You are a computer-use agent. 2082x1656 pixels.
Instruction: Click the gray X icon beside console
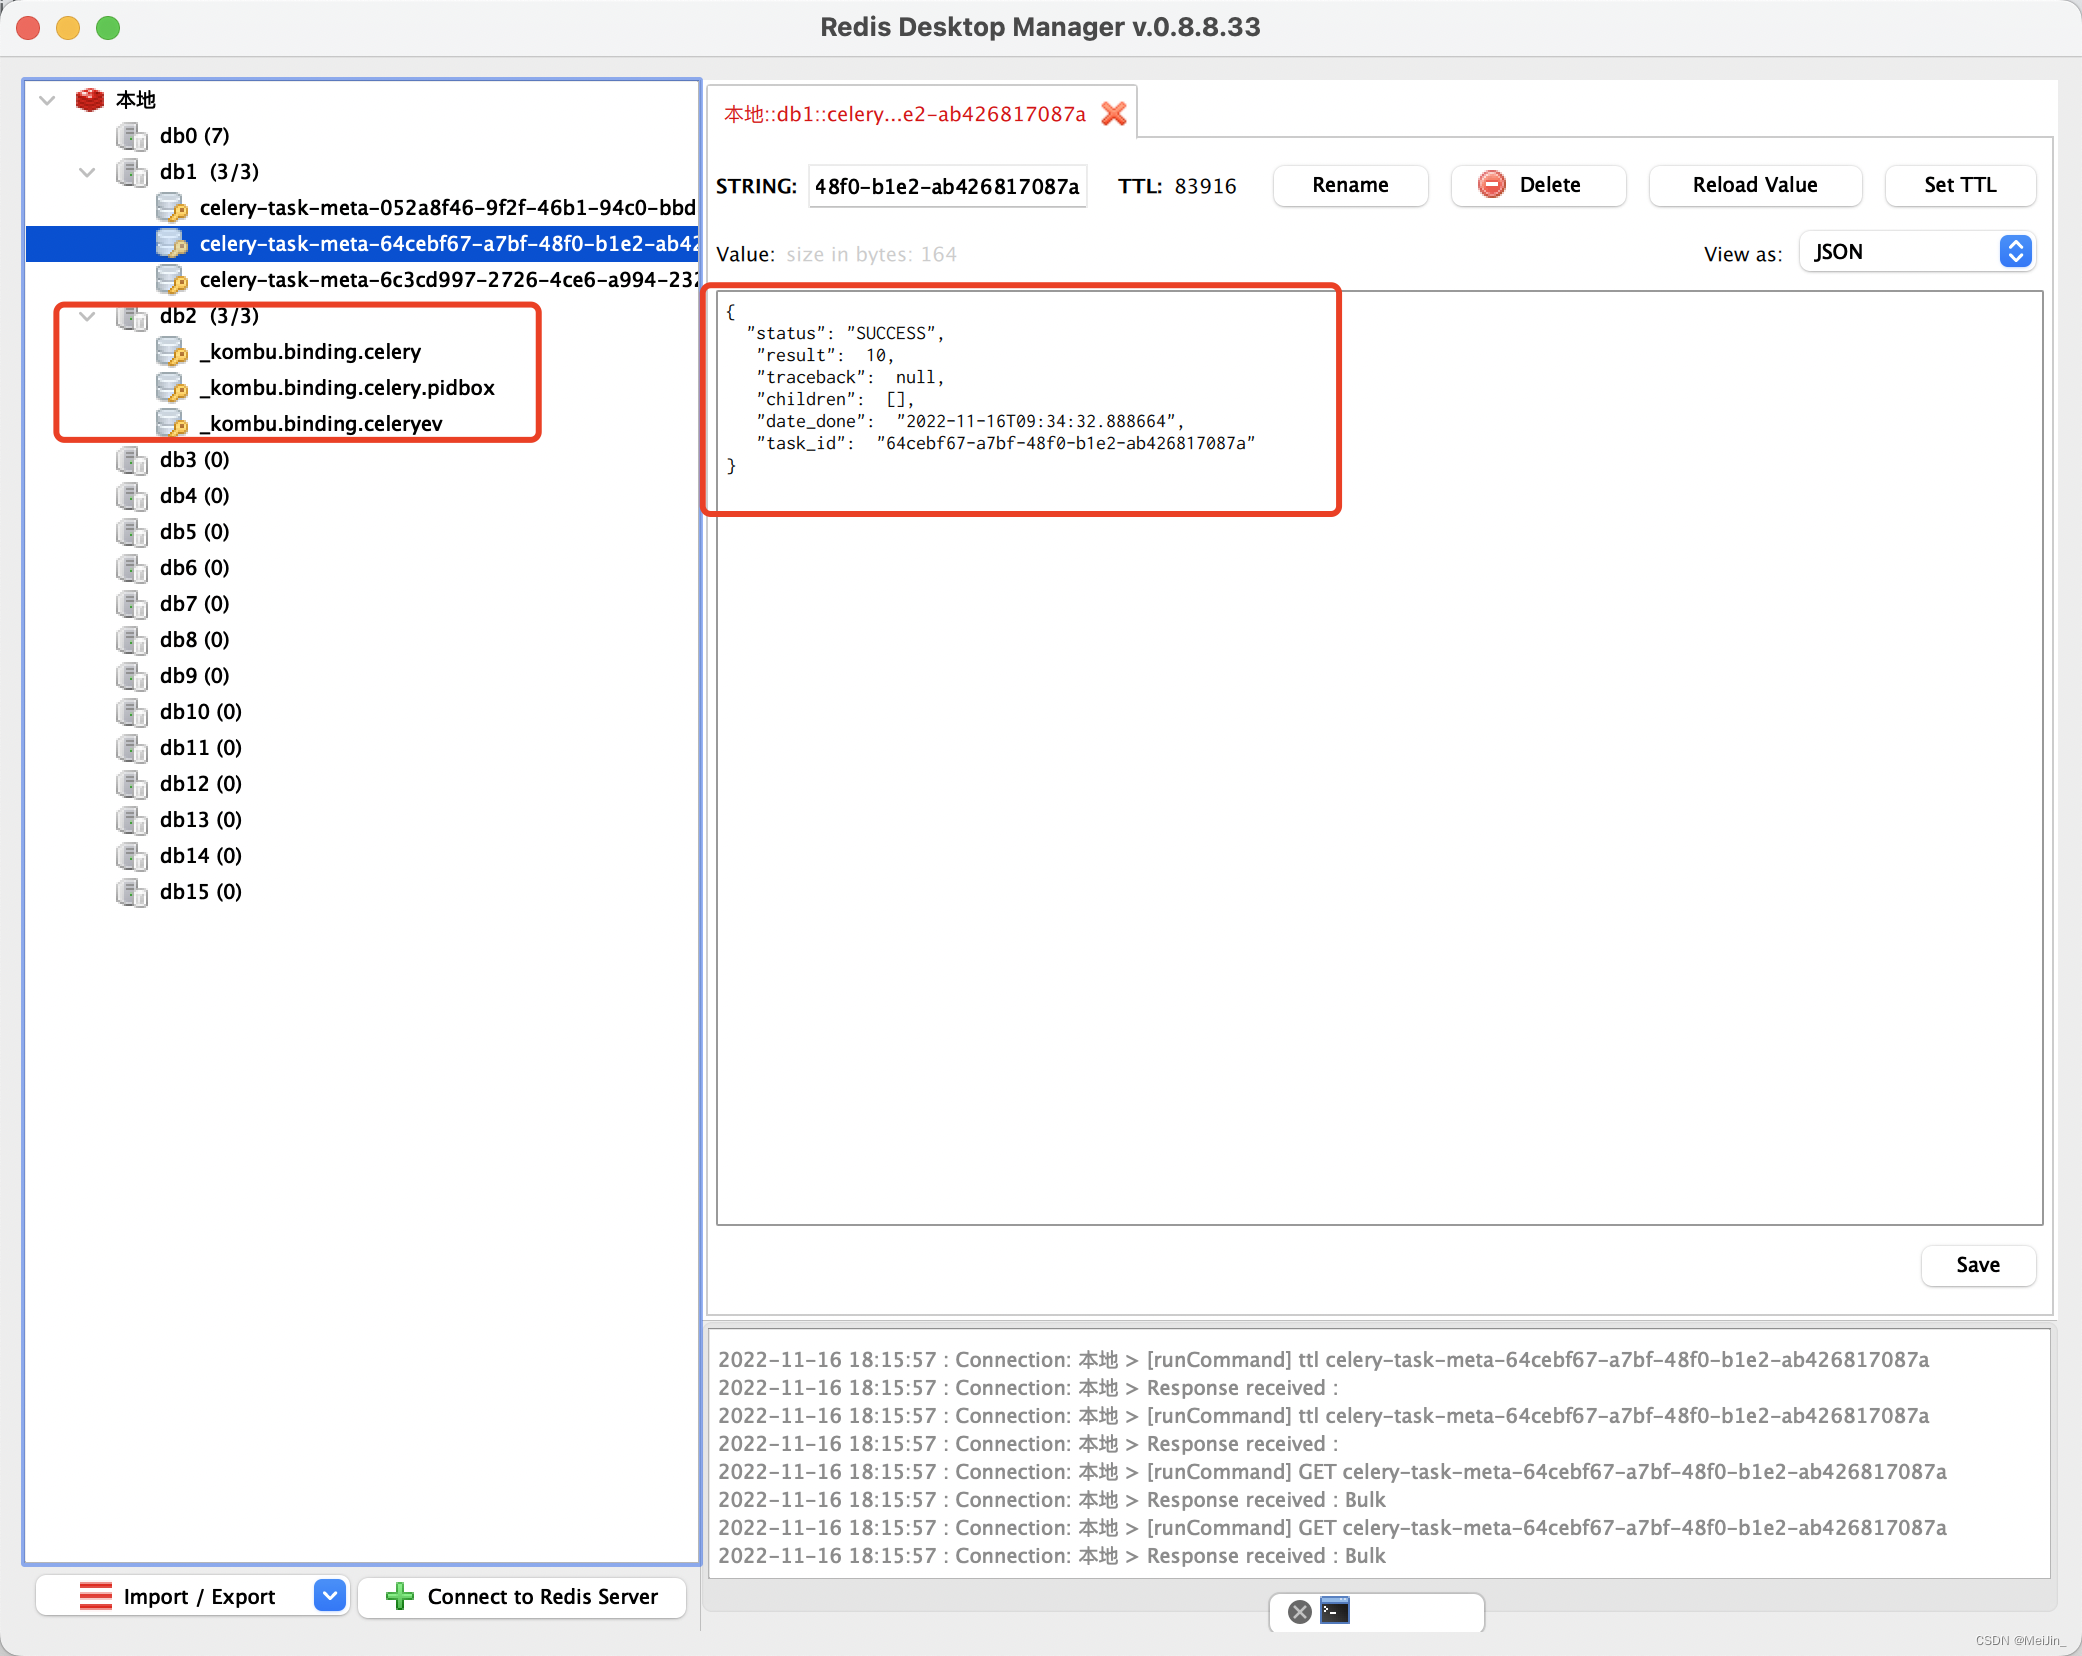pos(1299,1611)
